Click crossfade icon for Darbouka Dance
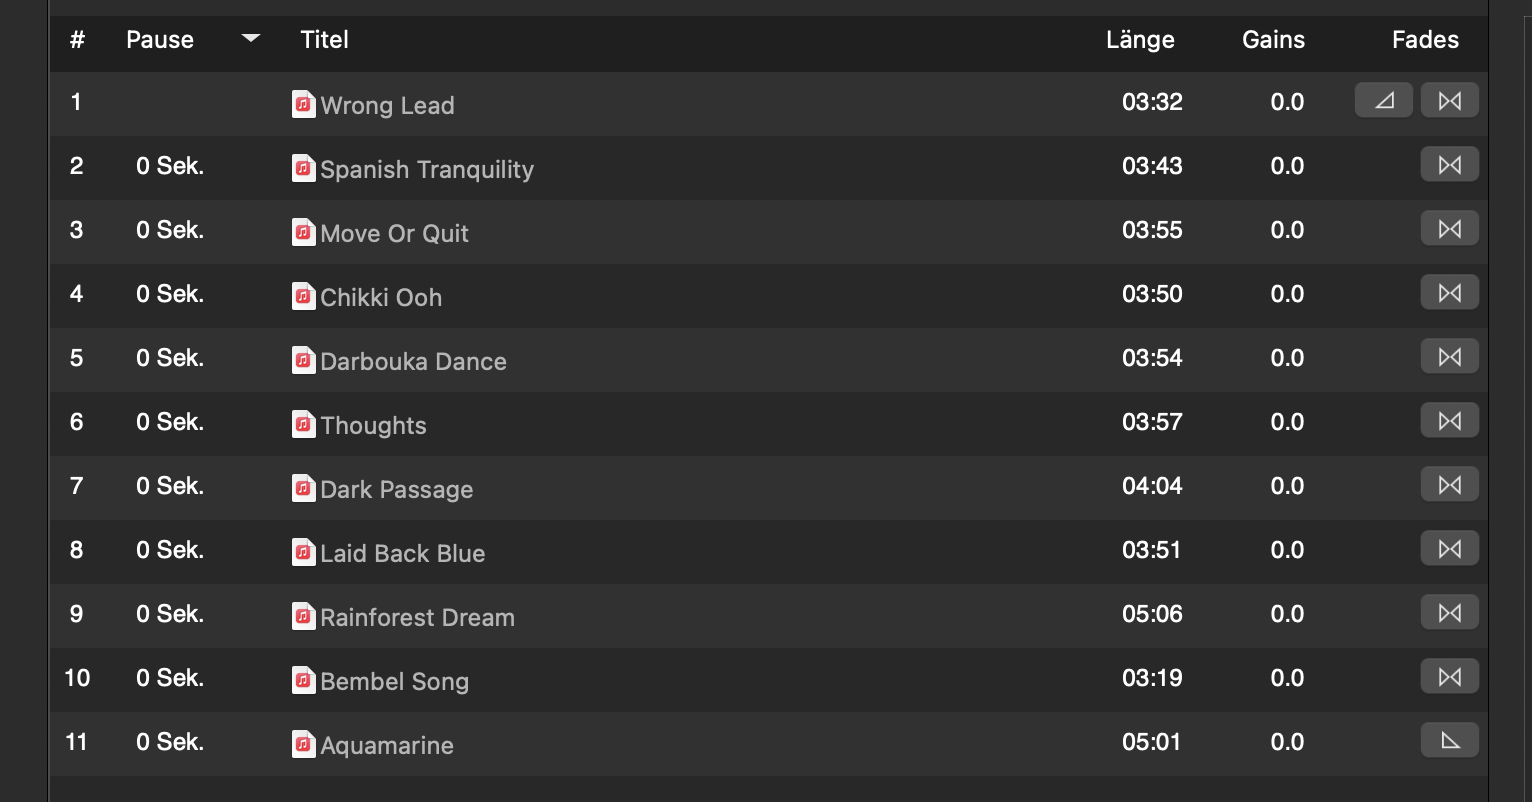This screenshot has width=1532, height=802. (x=1449, y=357)
